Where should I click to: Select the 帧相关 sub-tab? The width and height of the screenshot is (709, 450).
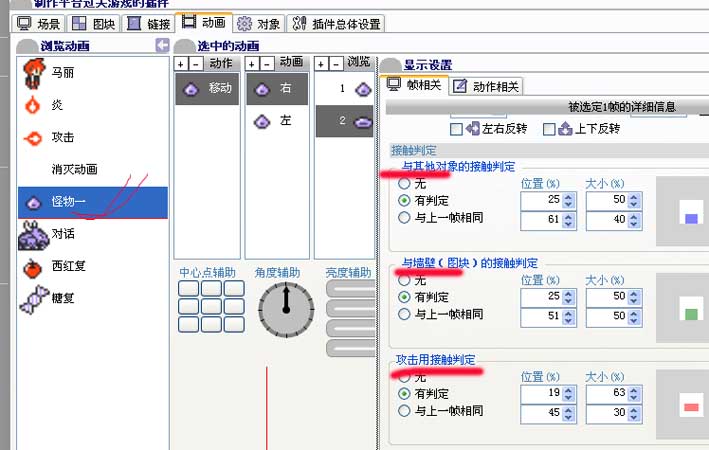415,85
